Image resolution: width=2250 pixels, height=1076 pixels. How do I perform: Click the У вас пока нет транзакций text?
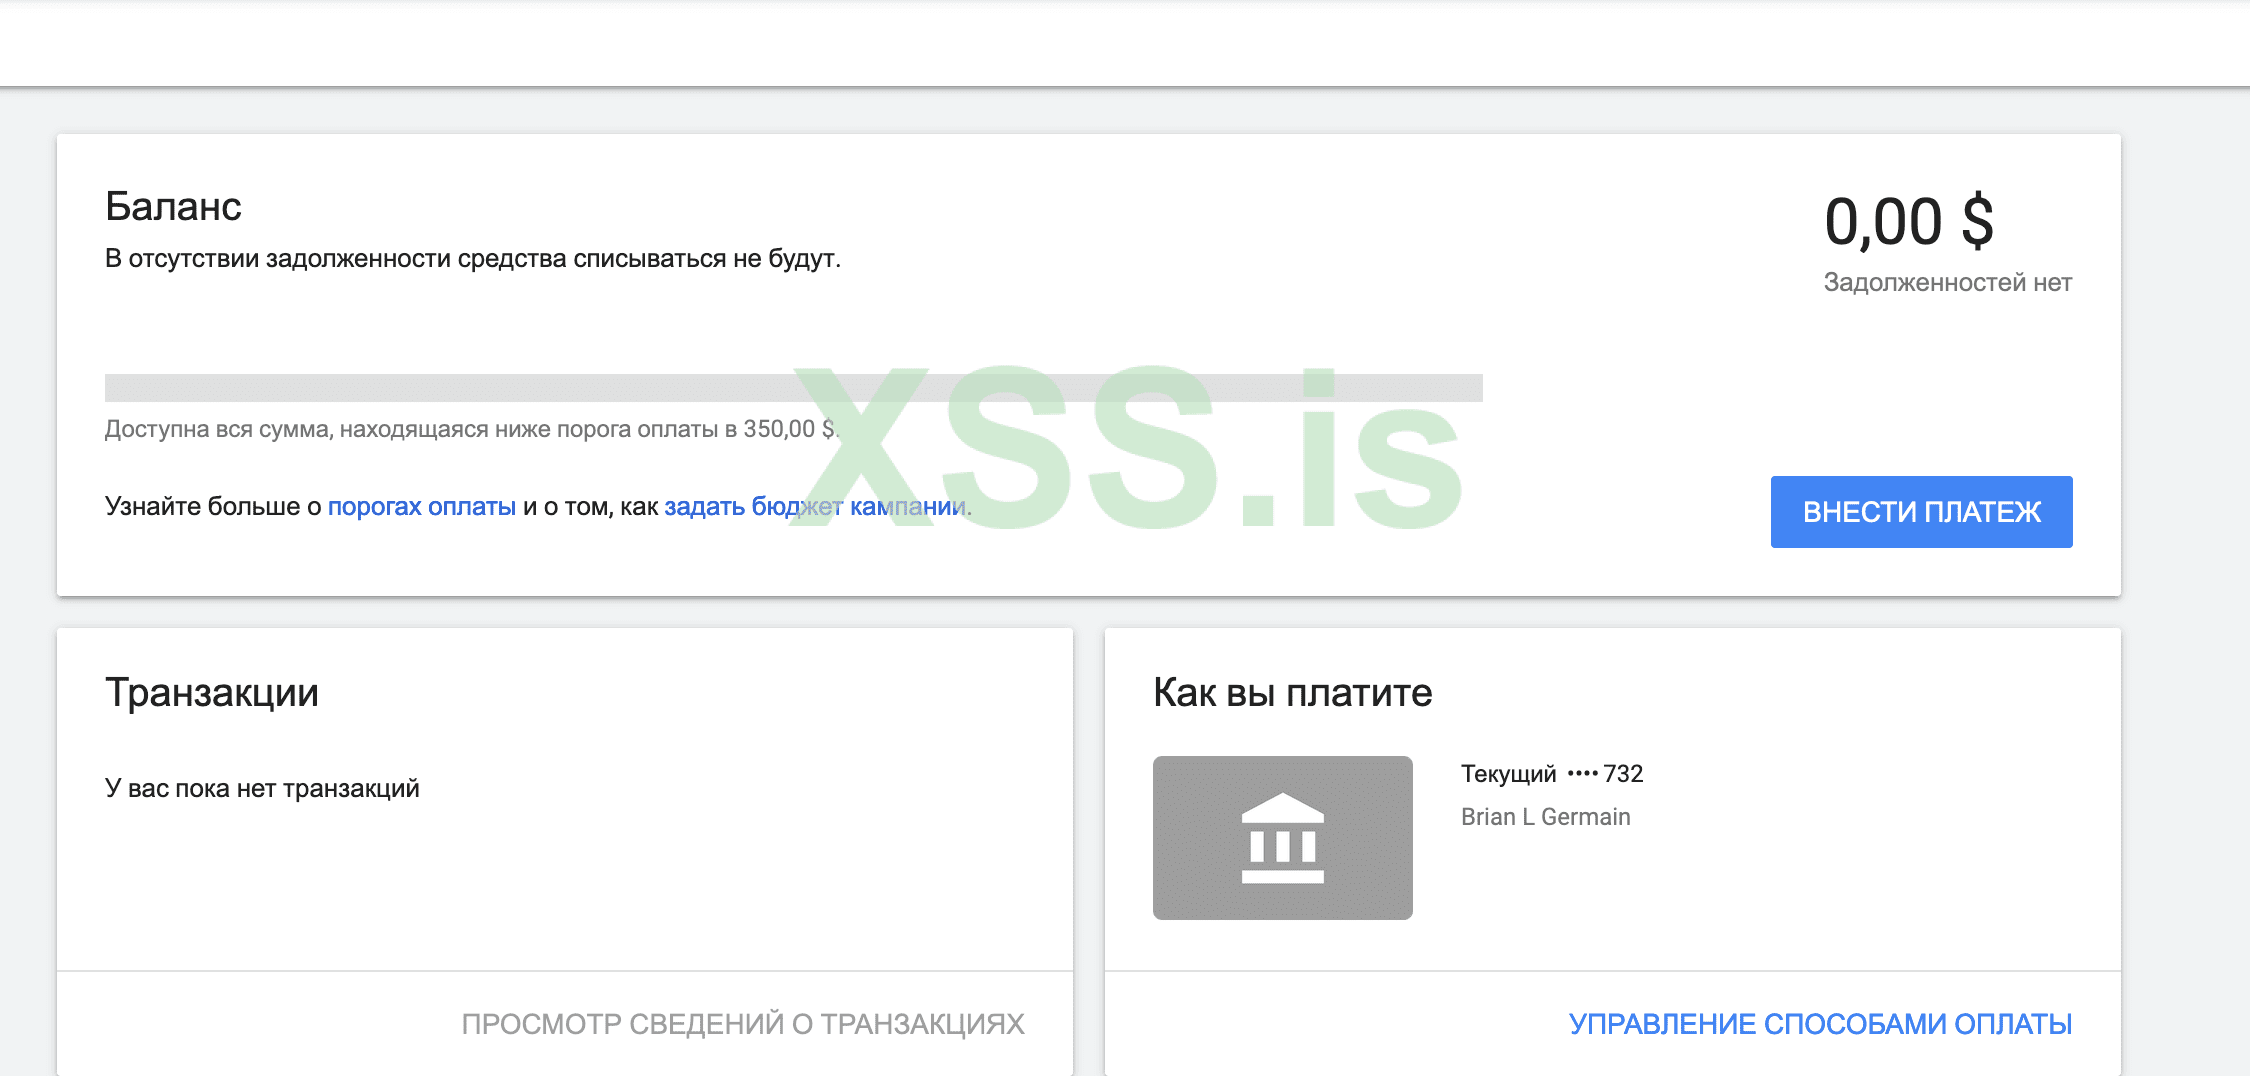[262, 788]
